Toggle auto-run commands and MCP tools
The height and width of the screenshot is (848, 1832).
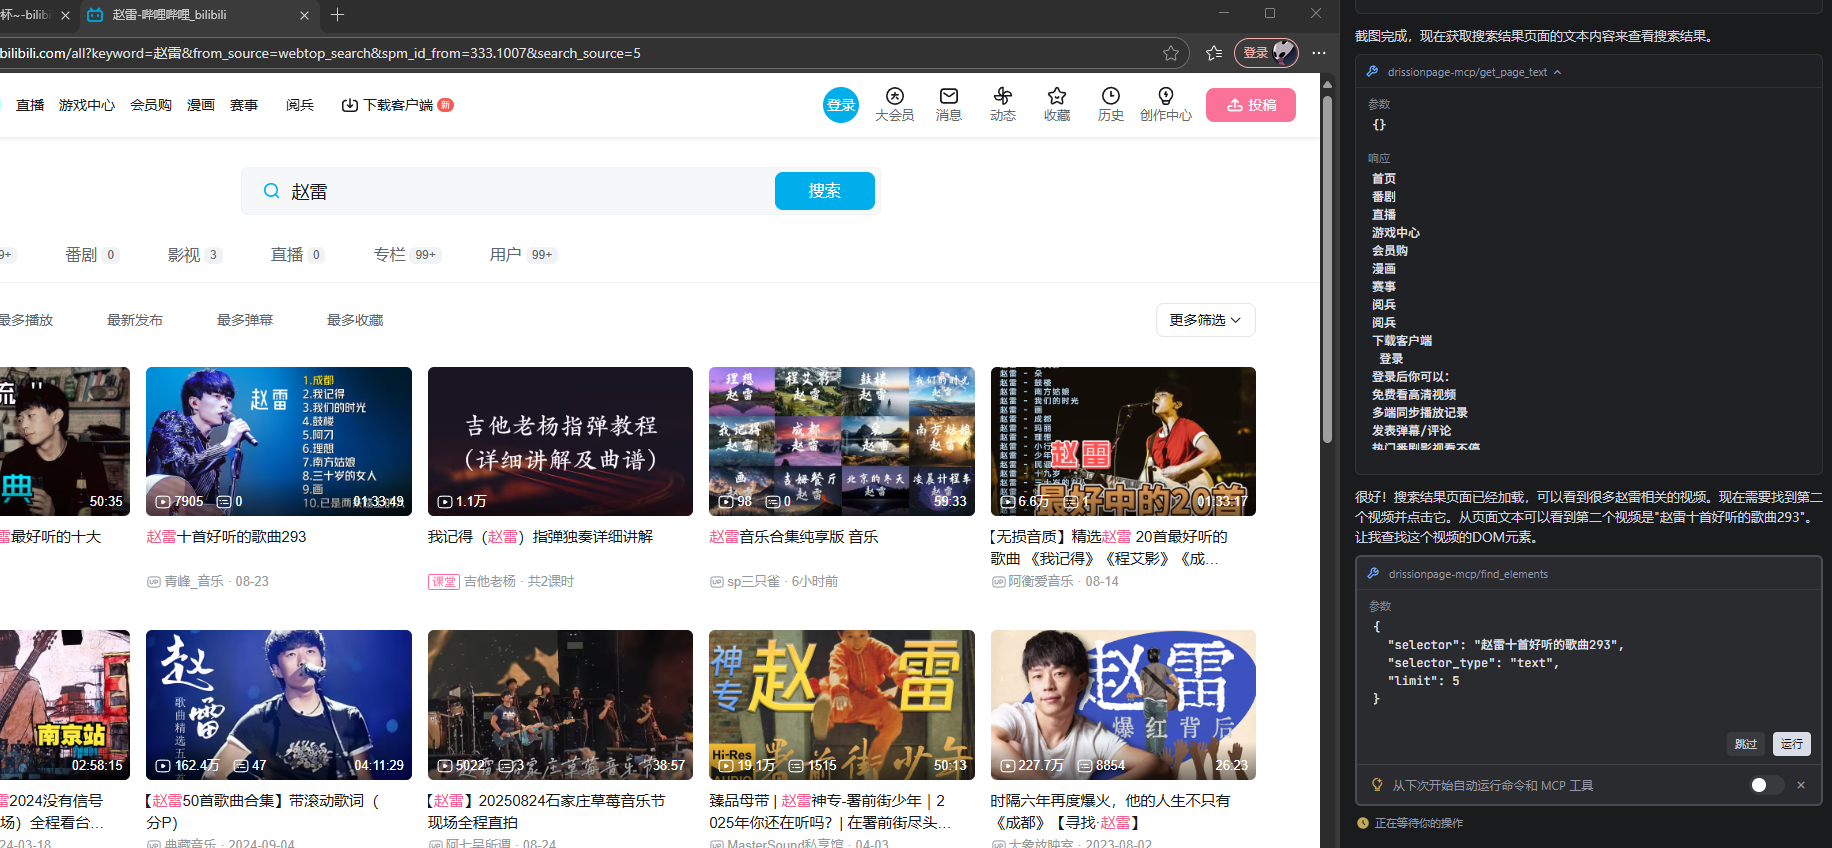point(1766,785)
